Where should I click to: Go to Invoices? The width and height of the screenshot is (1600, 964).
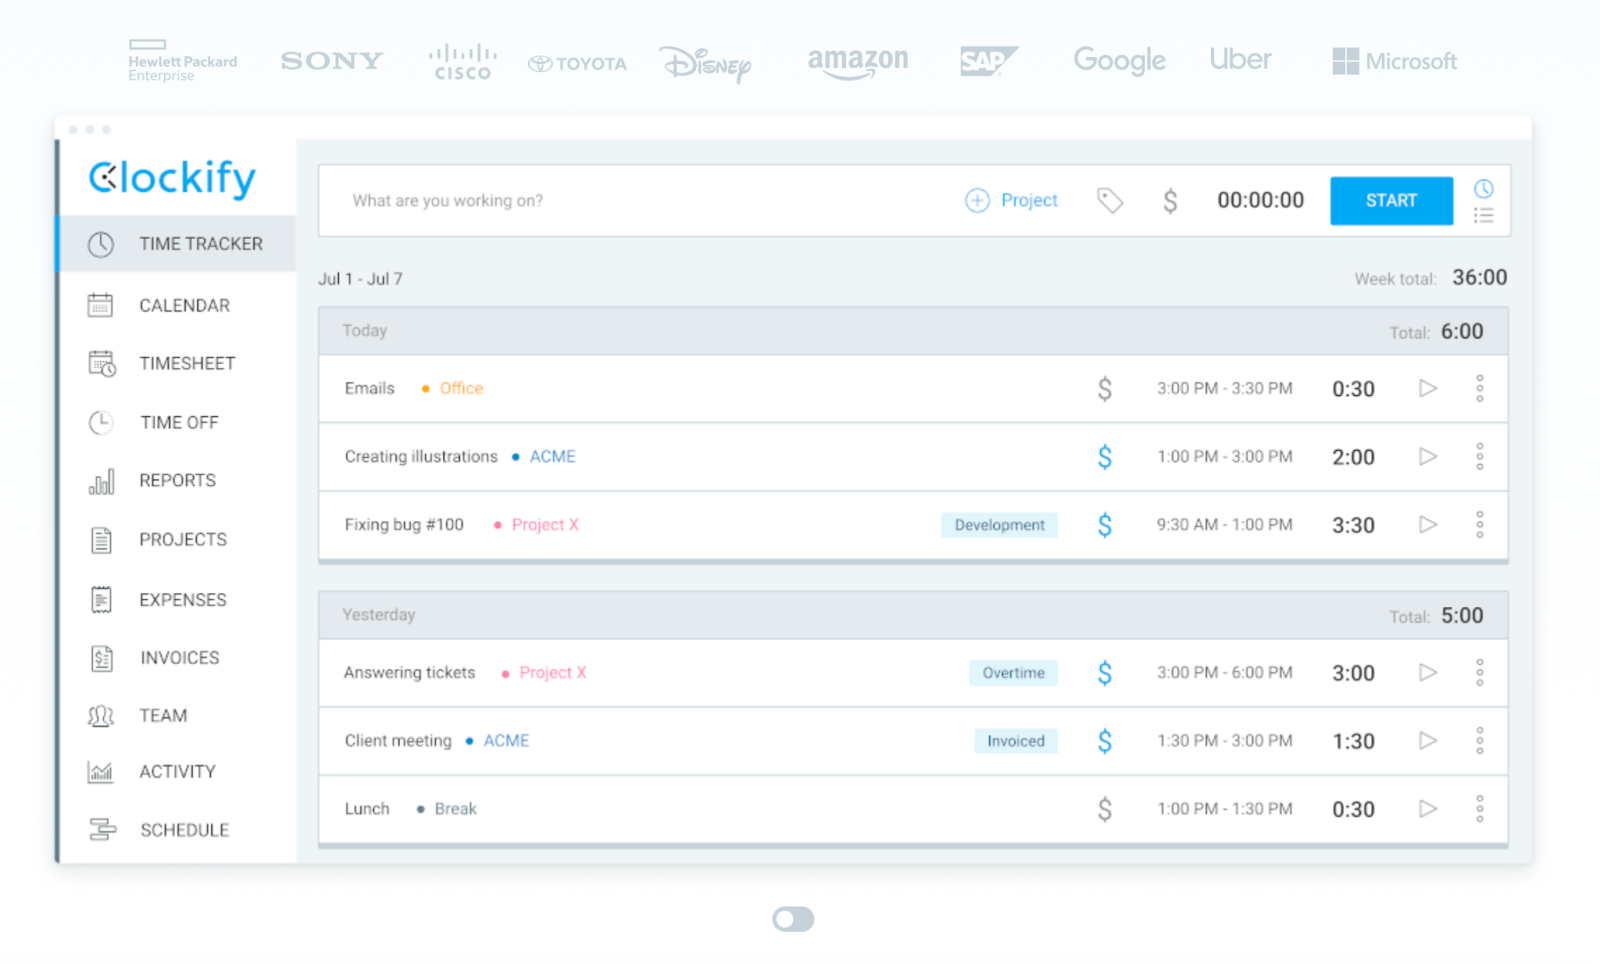click(180, 657)
